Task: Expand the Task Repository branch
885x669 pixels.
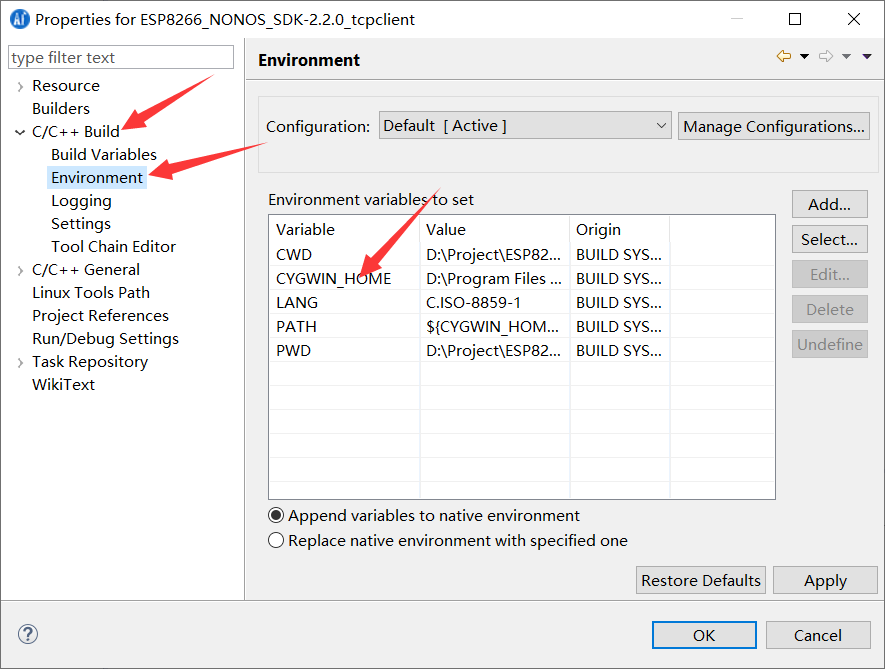Action: click(x=19, y=361)
